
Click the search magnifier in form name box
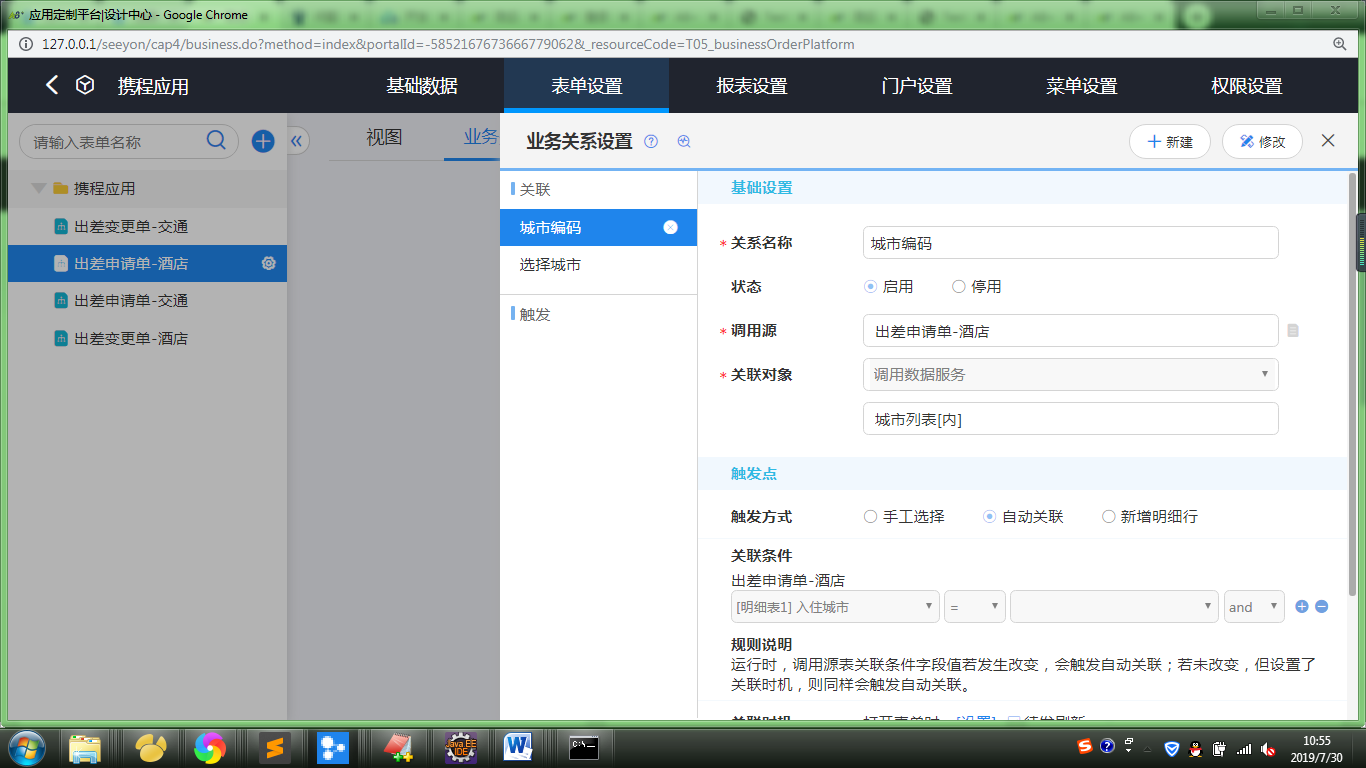(x=216, y=141)
